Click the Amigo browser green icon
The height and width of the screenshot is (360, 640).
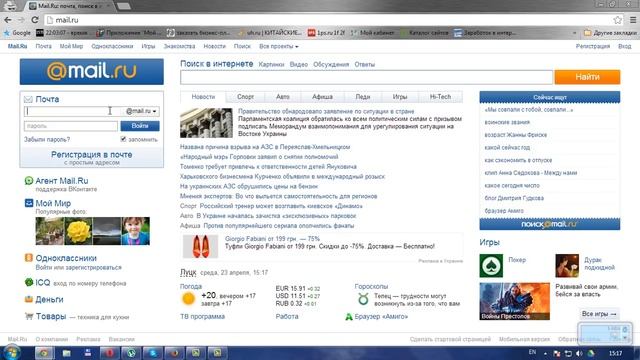coord(349,317)
